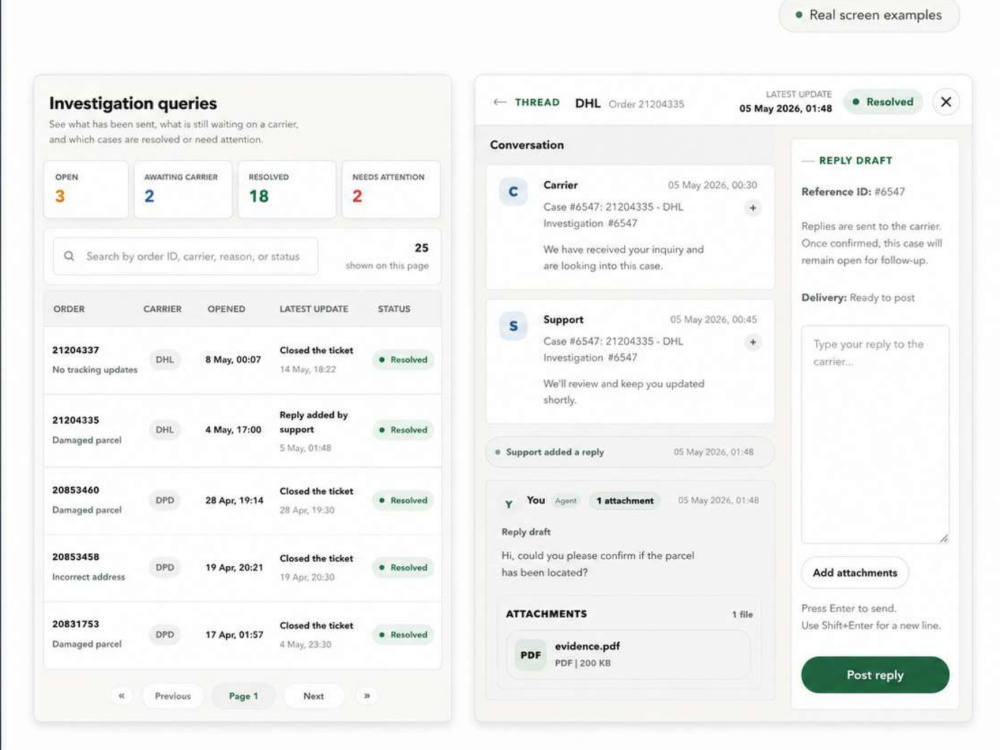Filter by Awaiting Carrier card
The width and height of the screenshot is (1000, 750).
(x=183, y=189)
